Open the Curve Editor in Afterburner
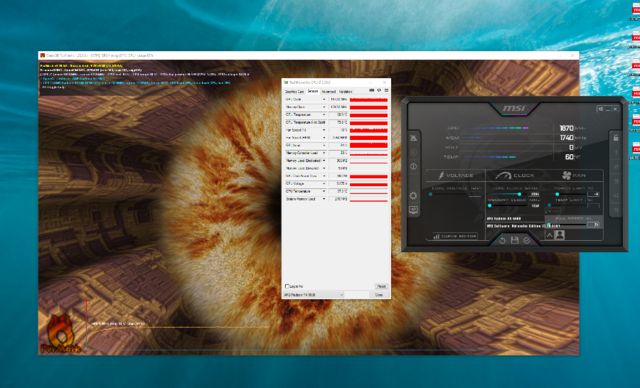 click(x=455, y=237)
